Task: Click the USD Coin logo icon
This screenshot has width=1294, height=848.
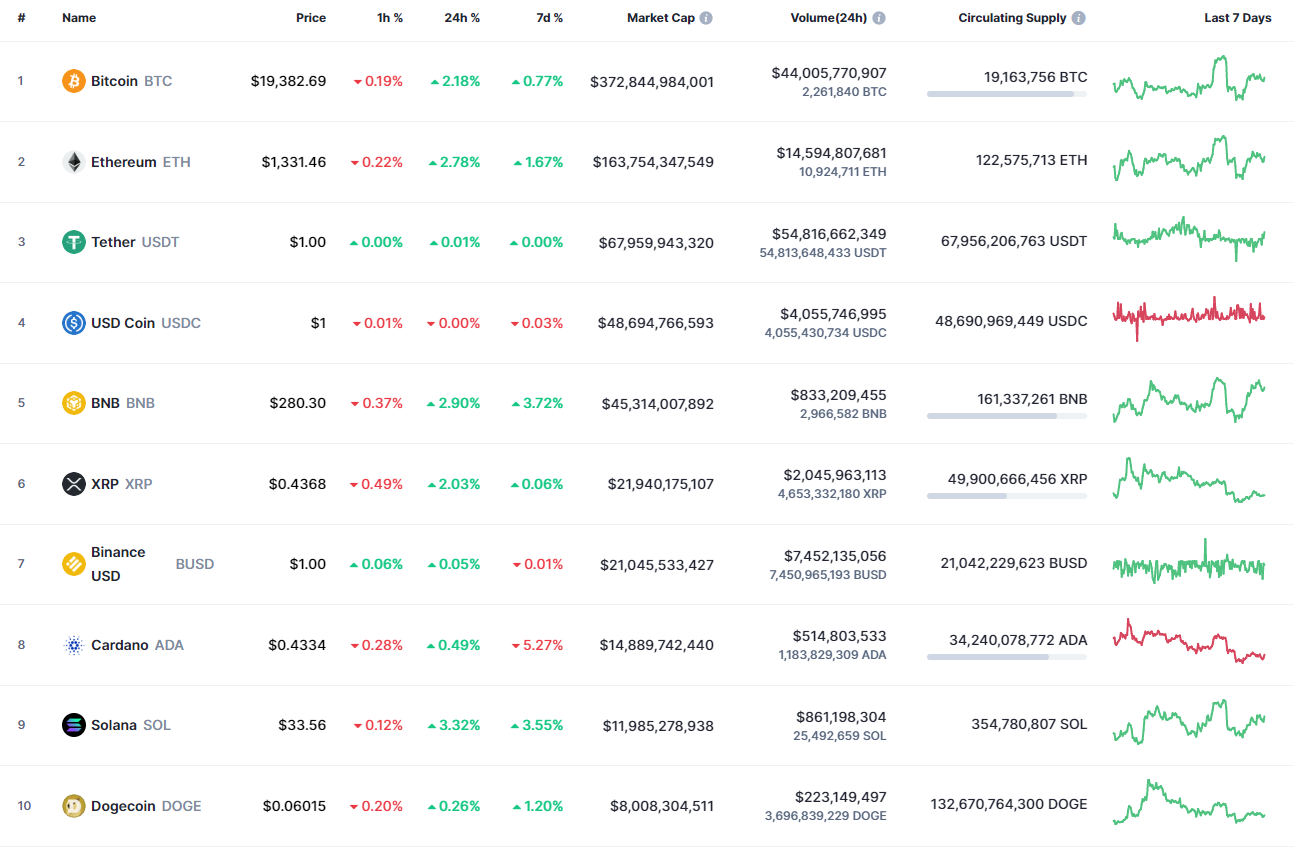Action: (x=73, y=322)
